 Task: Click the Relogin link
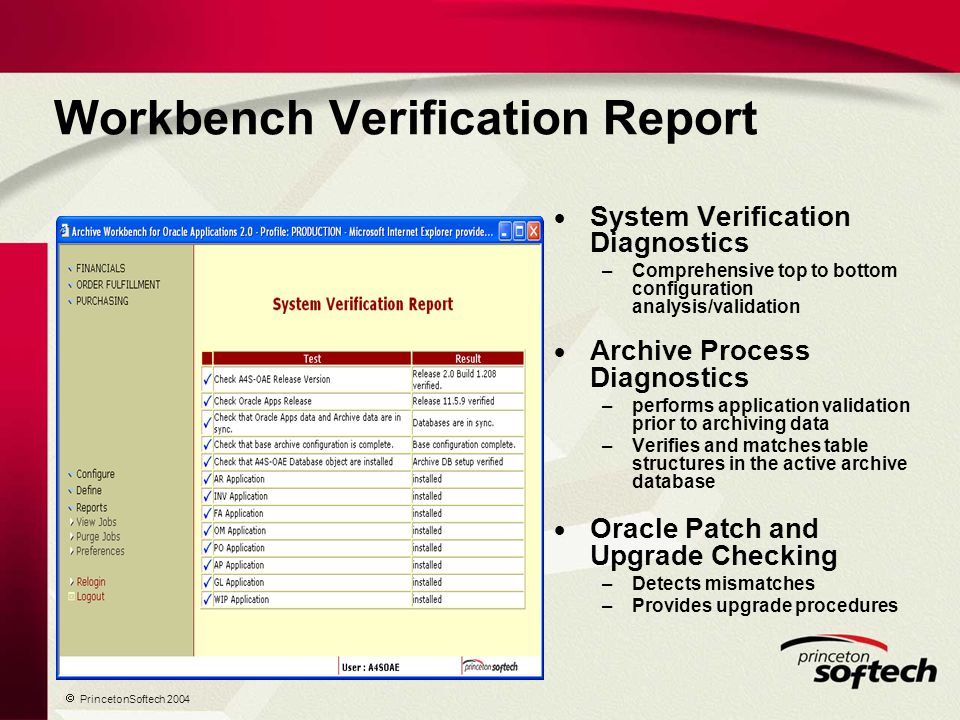[91, 582]
